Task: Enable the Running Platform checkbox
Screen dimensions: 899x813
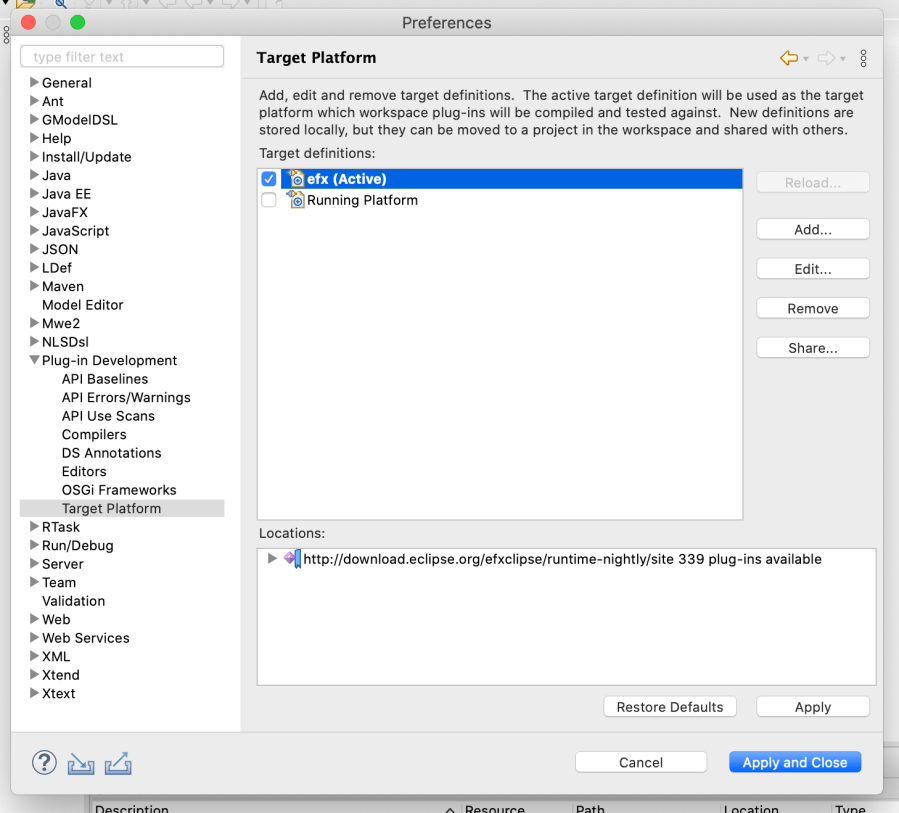Action: pos(268,200)
